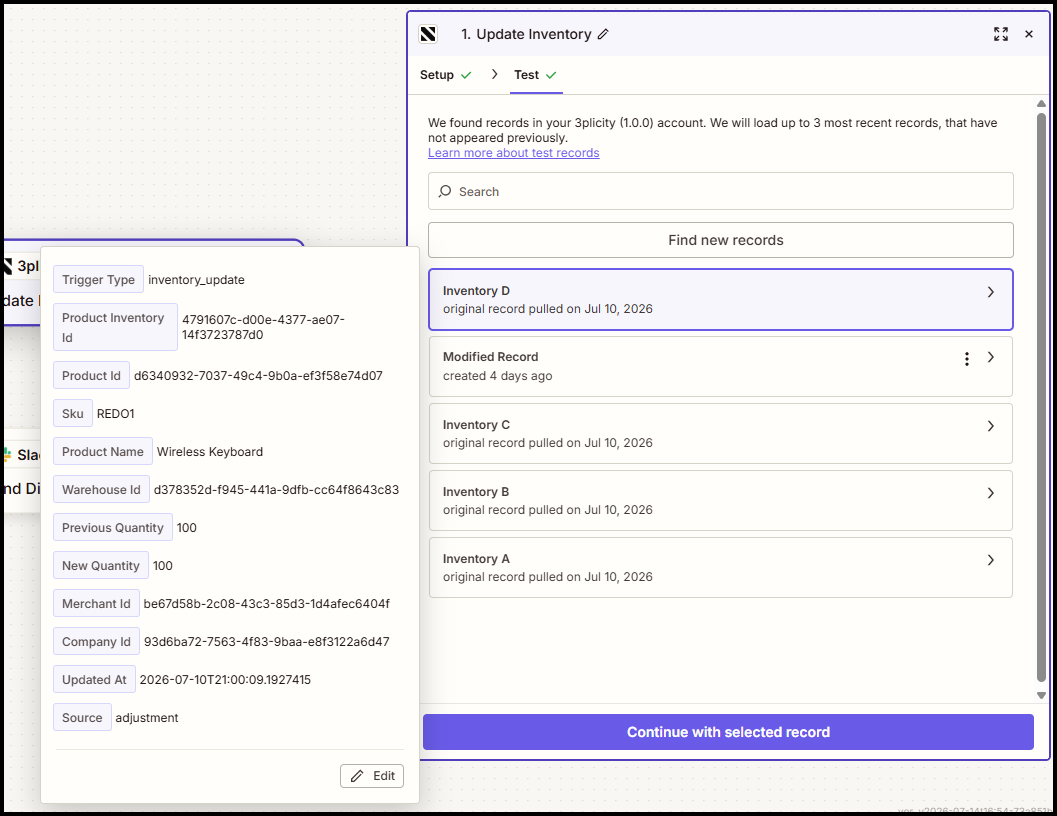Open Modified Record three-dot menu

[x=967, y=359]
